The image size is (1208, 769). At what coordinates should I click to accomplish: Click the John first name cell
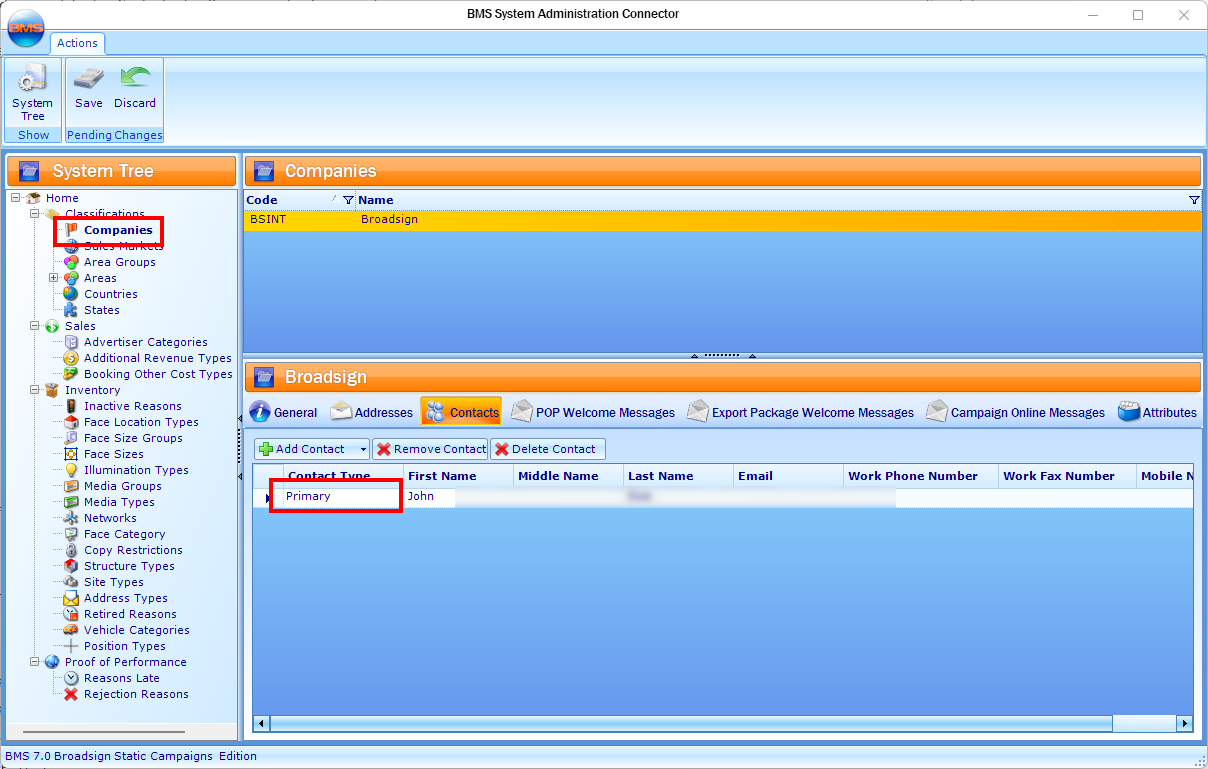click(x=459, y=496)
